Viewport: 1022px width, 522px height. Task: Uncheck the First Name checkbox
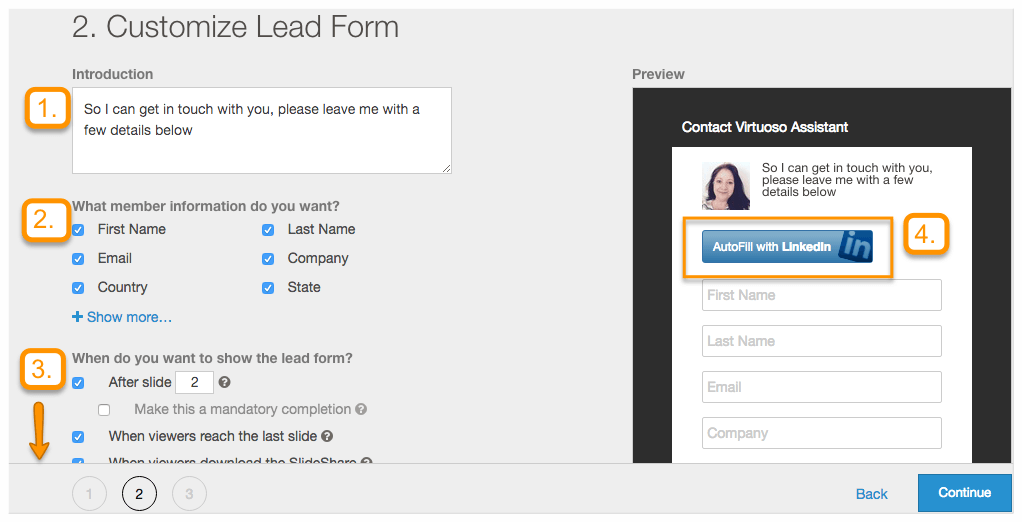78,230
